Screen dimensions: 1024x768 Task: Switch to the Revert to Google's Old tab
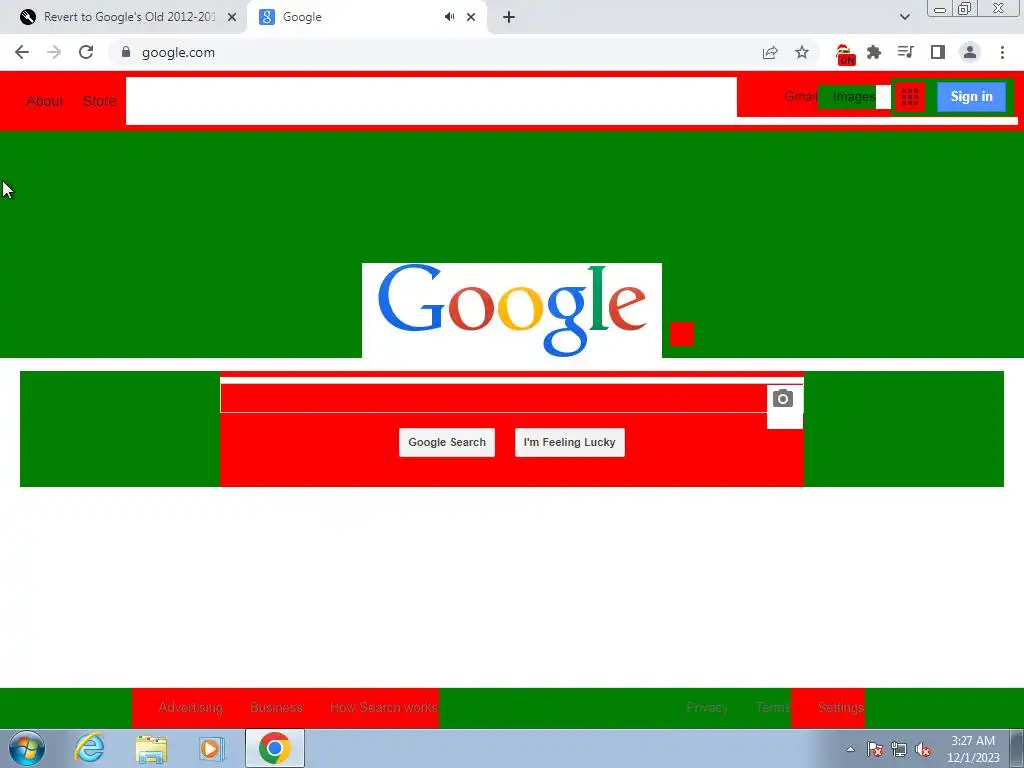[123, 17]
